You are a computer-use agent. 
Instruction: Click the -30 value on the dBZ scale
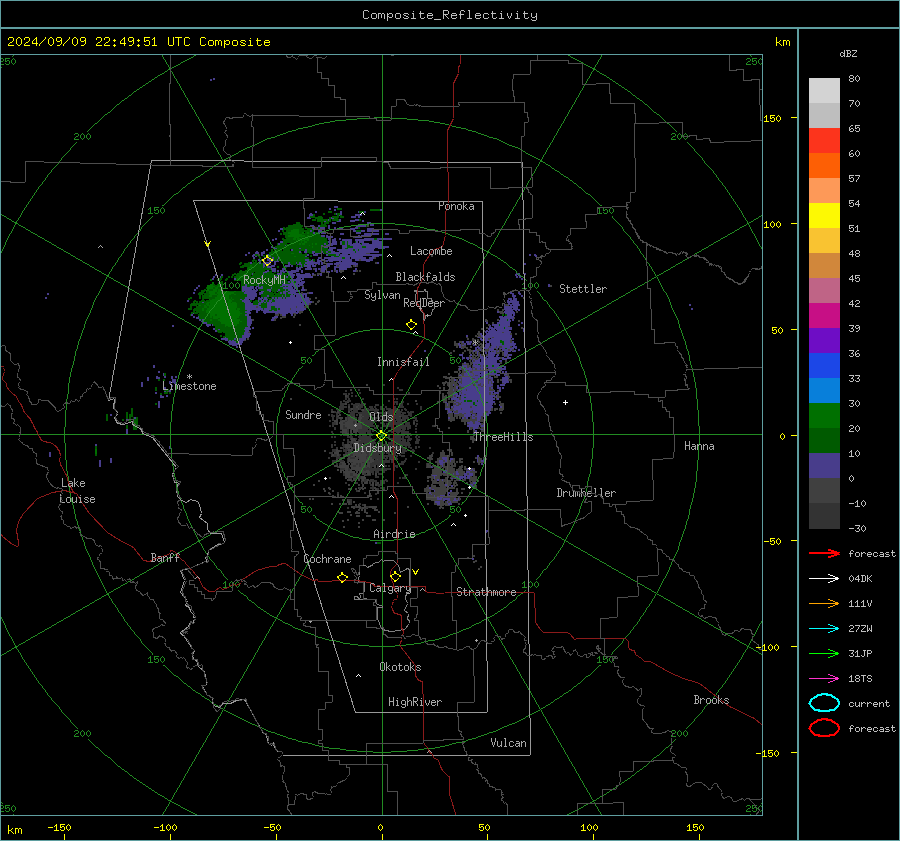[x=857, y=528]
